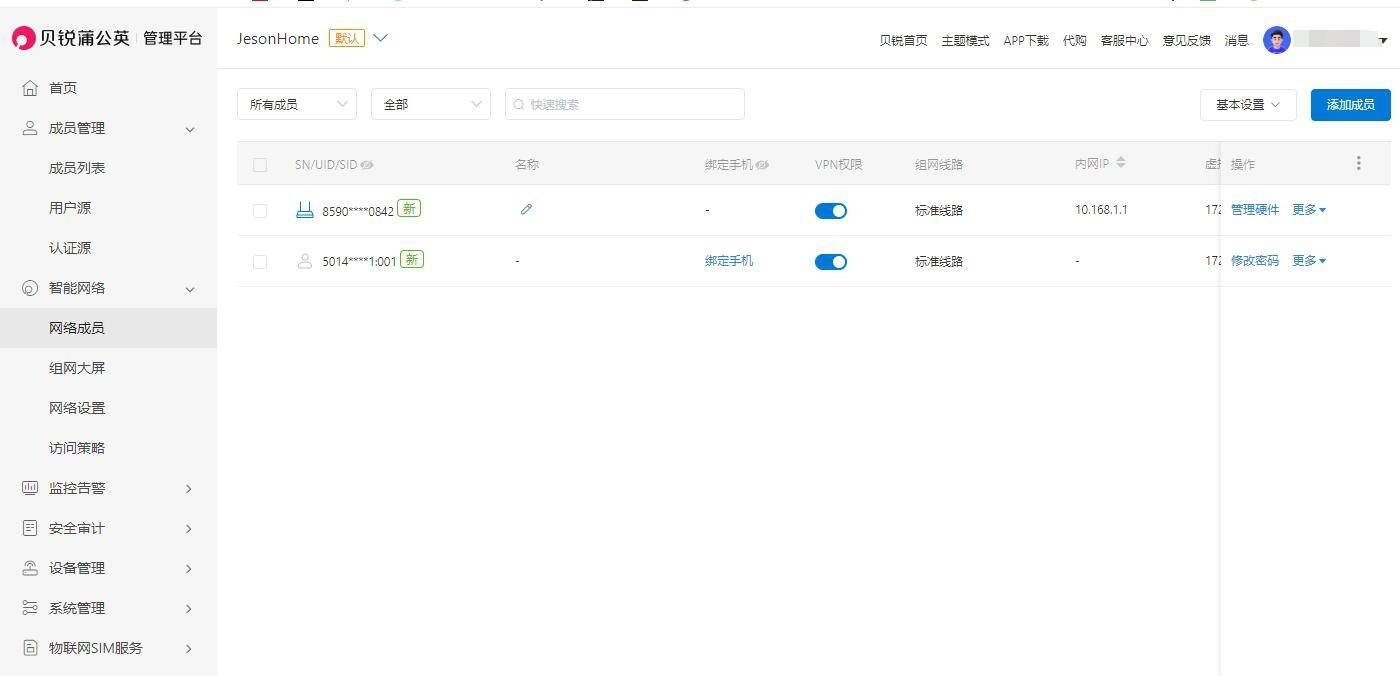Click the 默认 tag next to JesonHome
The height and width of the screenshot is (676, 1400).
coord(347,39)
